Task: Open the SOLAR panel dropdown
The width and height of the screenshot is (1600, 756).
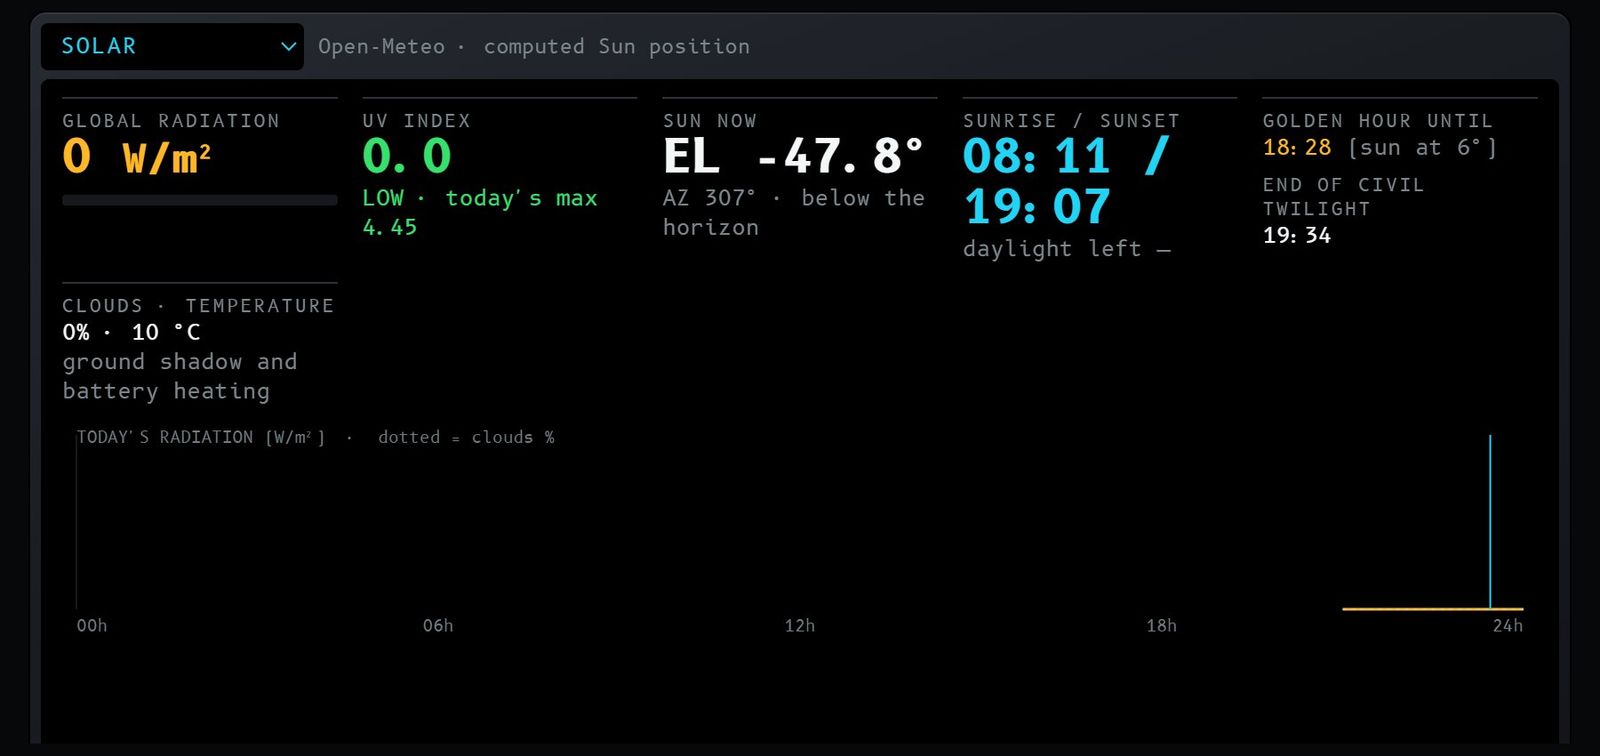Action: point(172,47)
